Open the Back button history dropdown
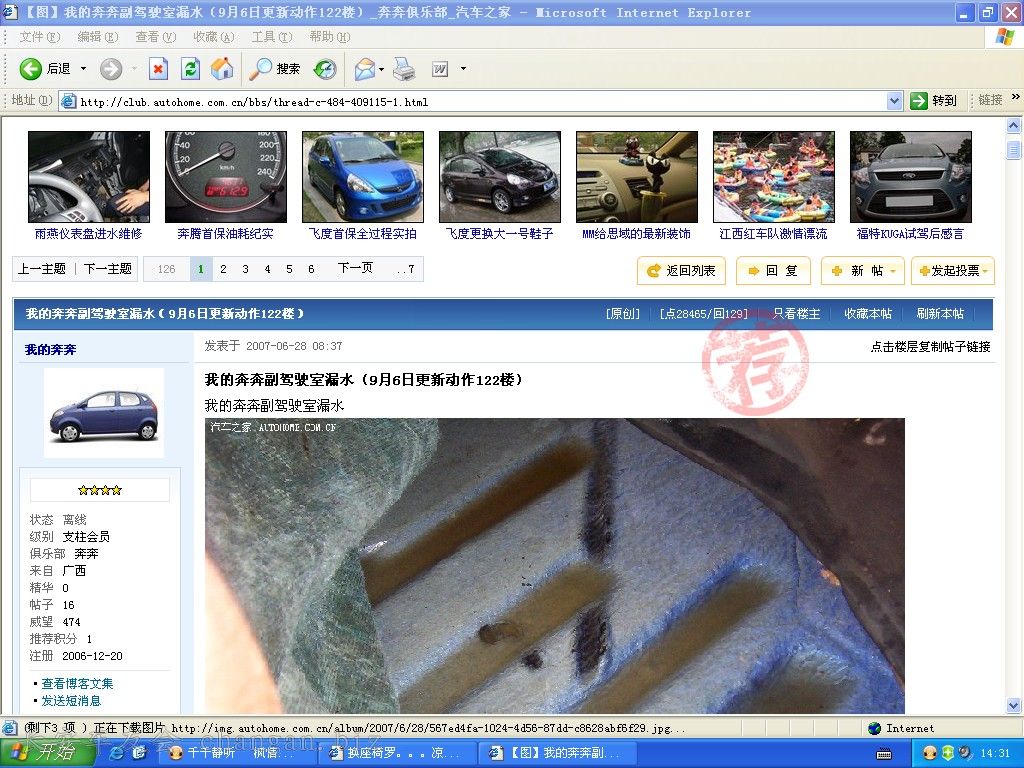The width and height of the screenshot is (1024, 768). 84,69
